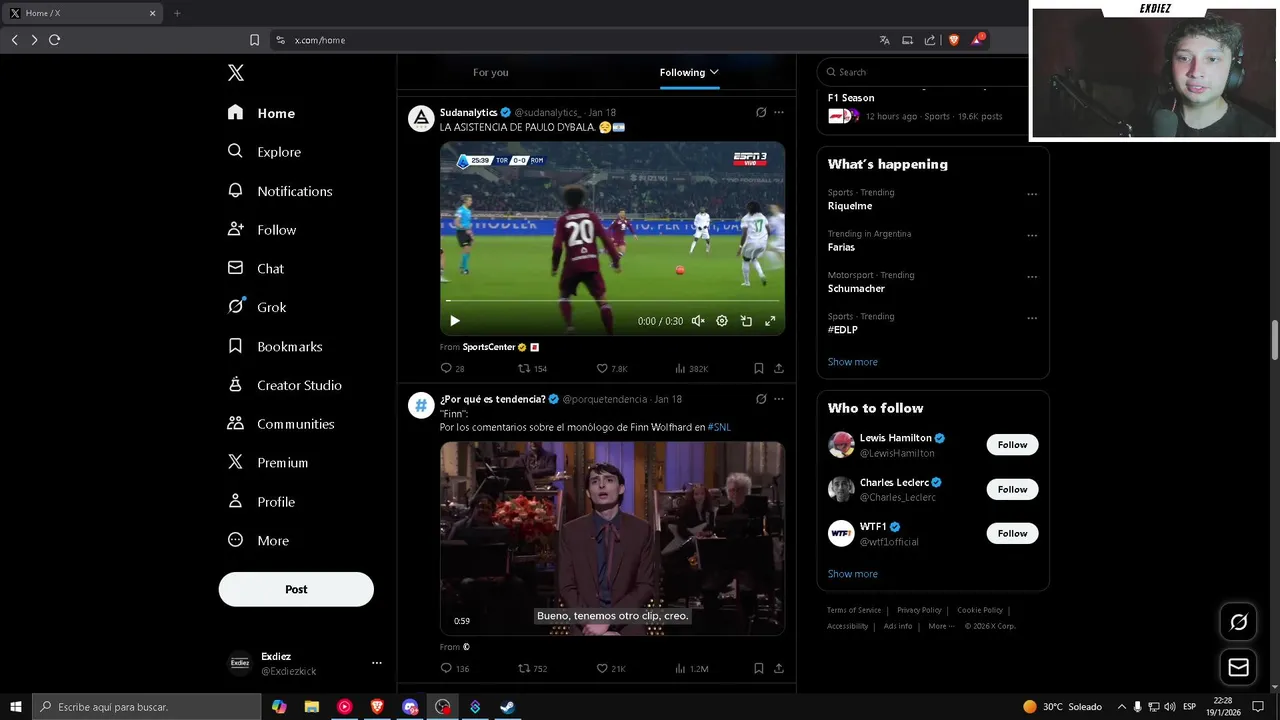Open more options on porquetendencia post
This screenshot has width=1280, height=720.
pyautogui.click(x=779, y=399)
